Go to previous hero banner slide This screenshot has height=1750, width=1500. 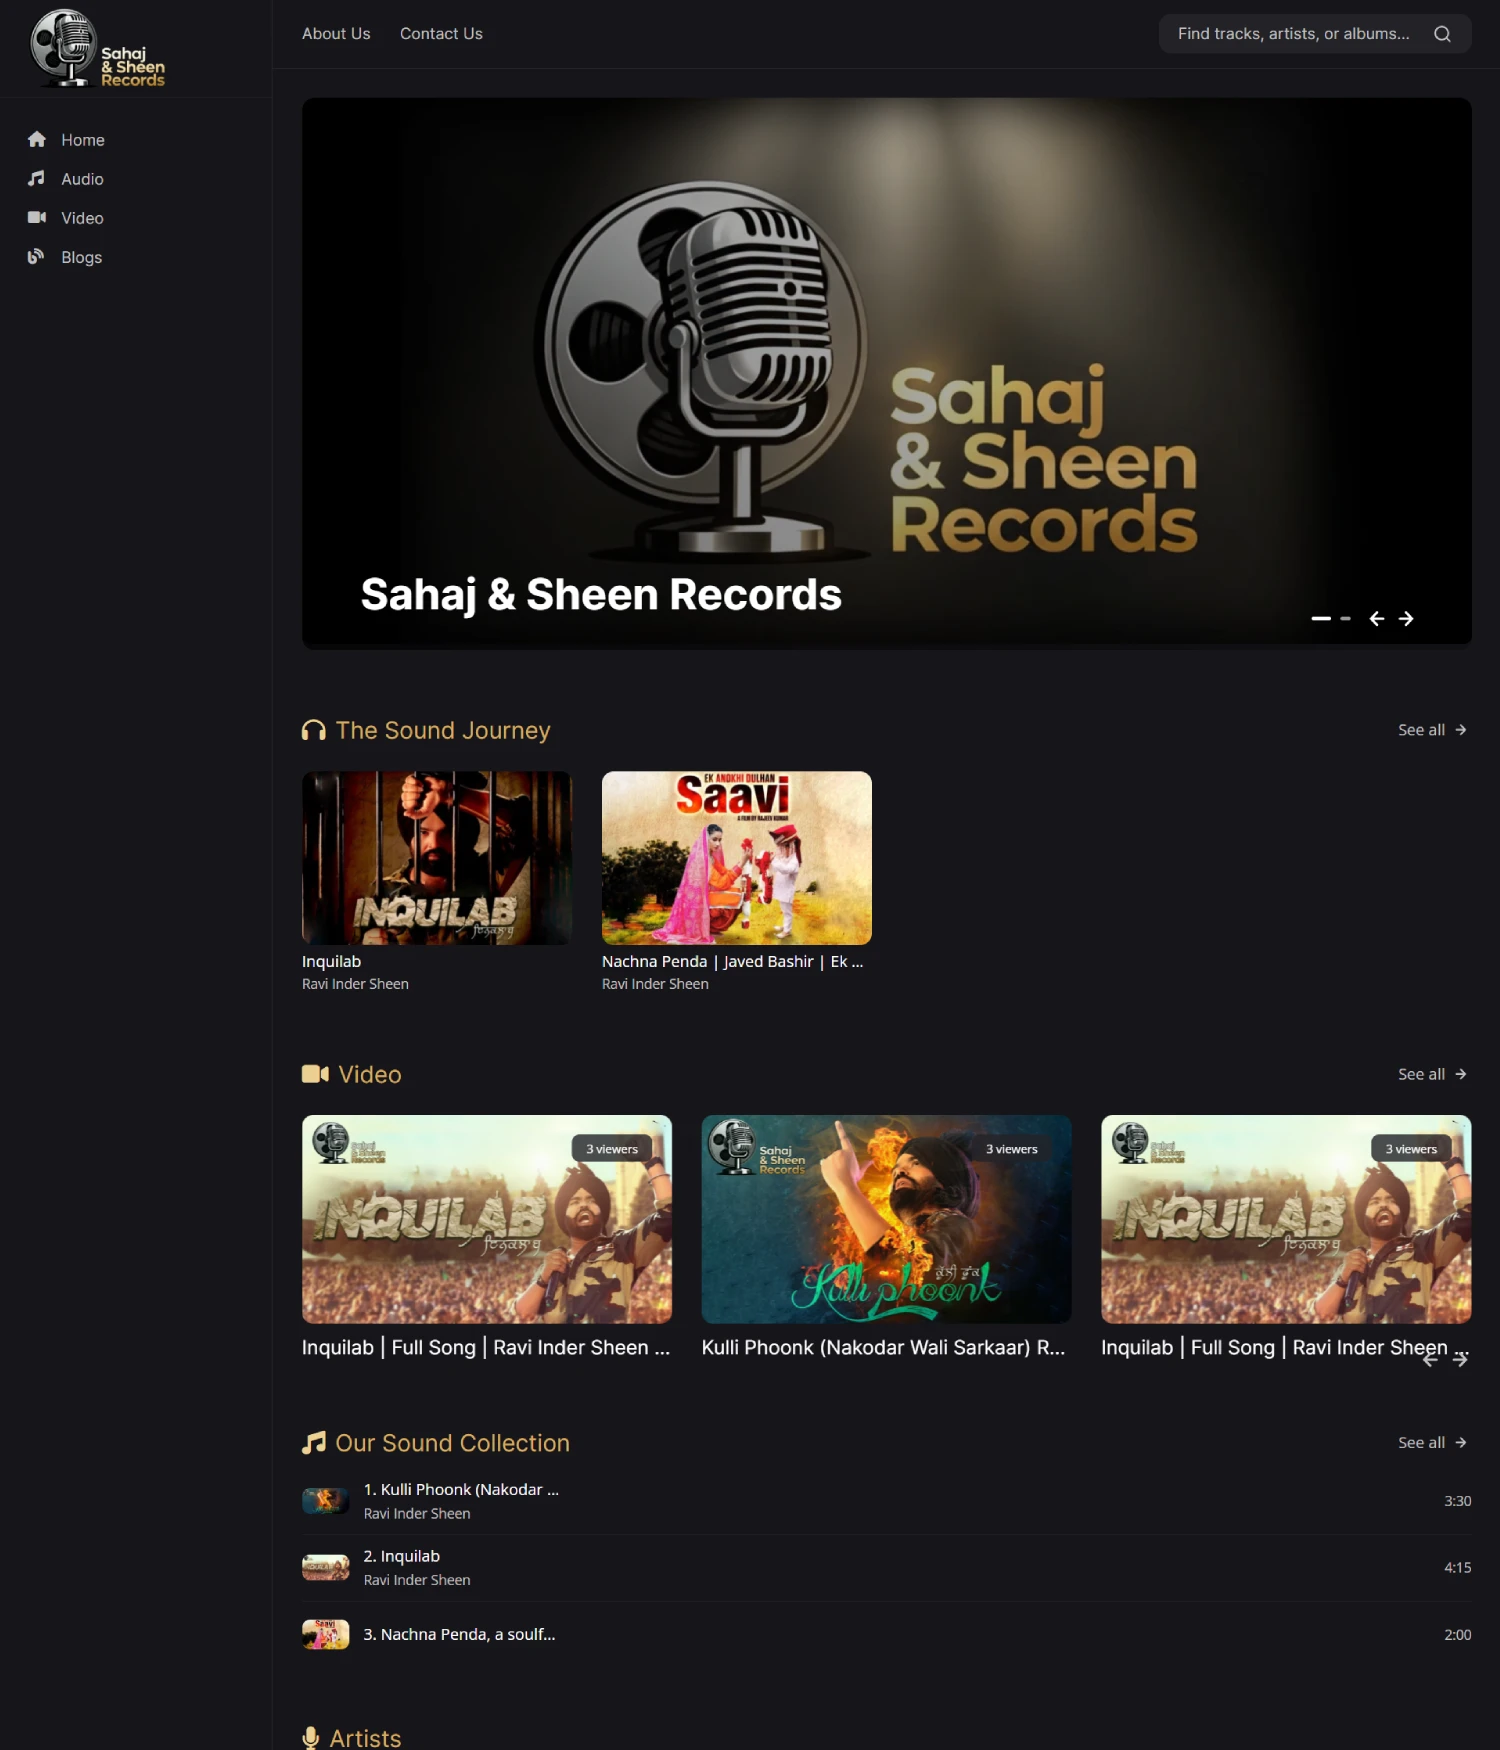1377,619
